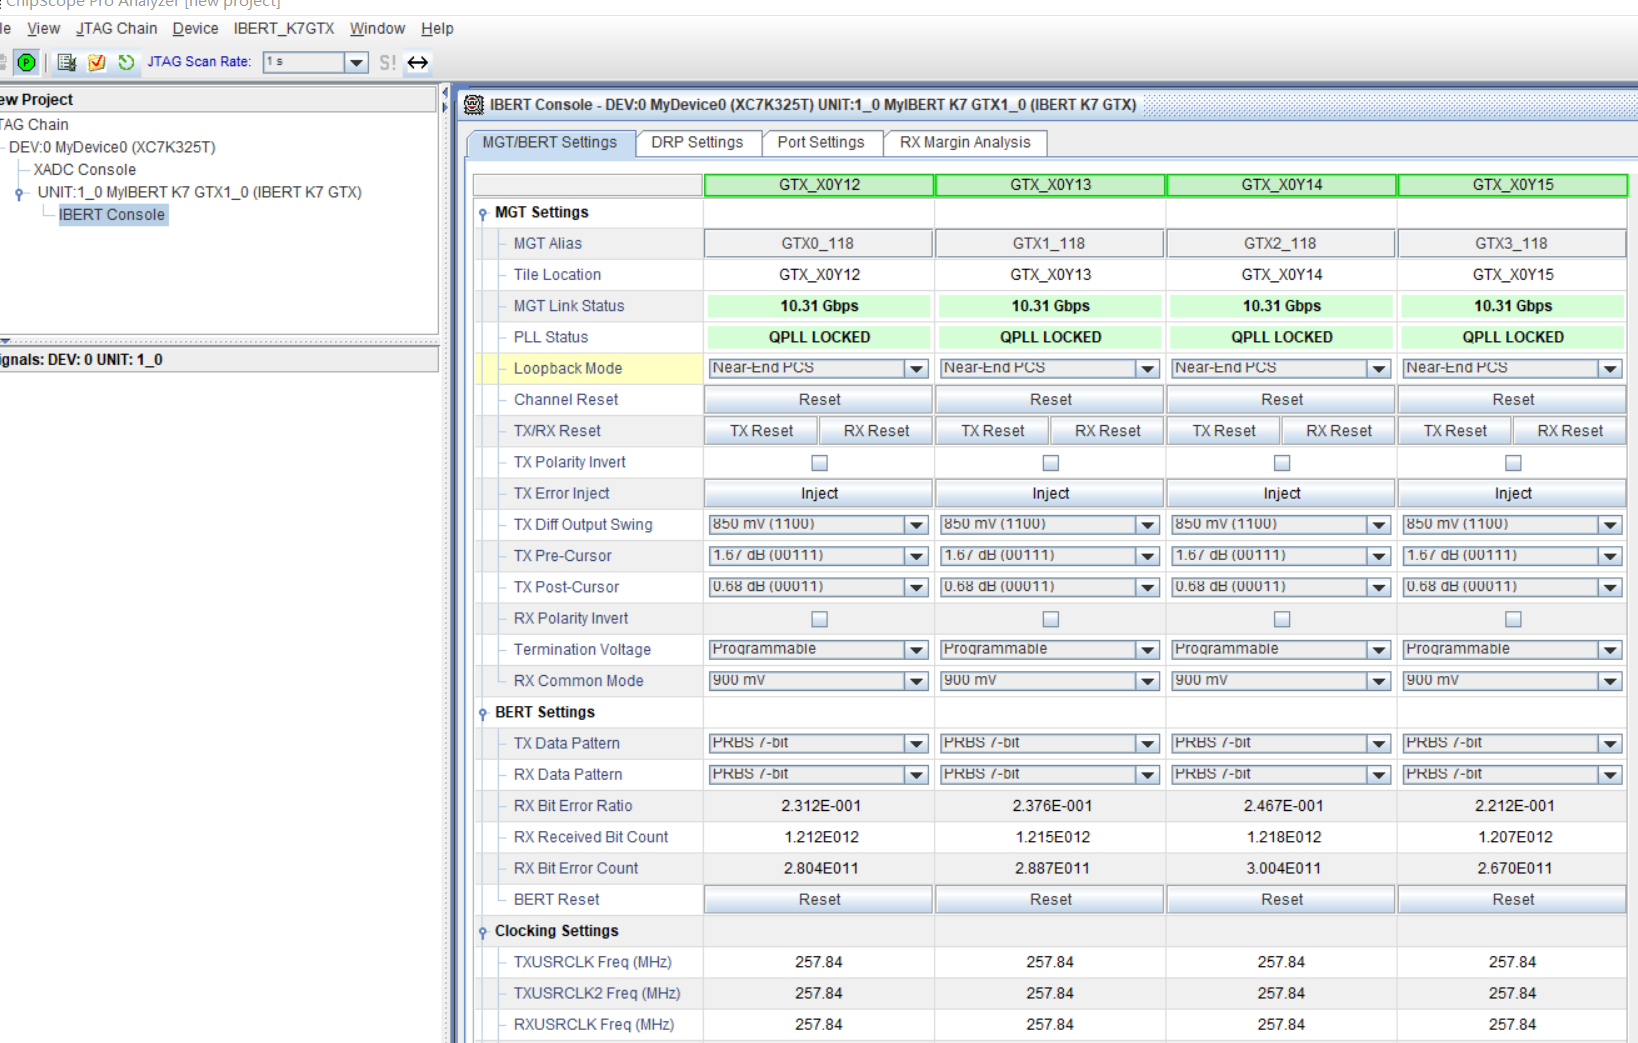Inject TX error on GTX_X0Y15
1638x1043 pixels.
pyautogui.click(x=1513, y=494)
